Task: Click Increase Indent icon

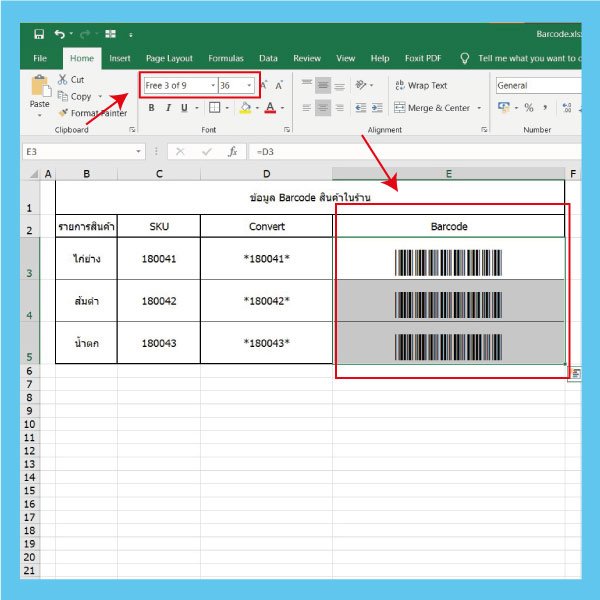Action: 377,108
